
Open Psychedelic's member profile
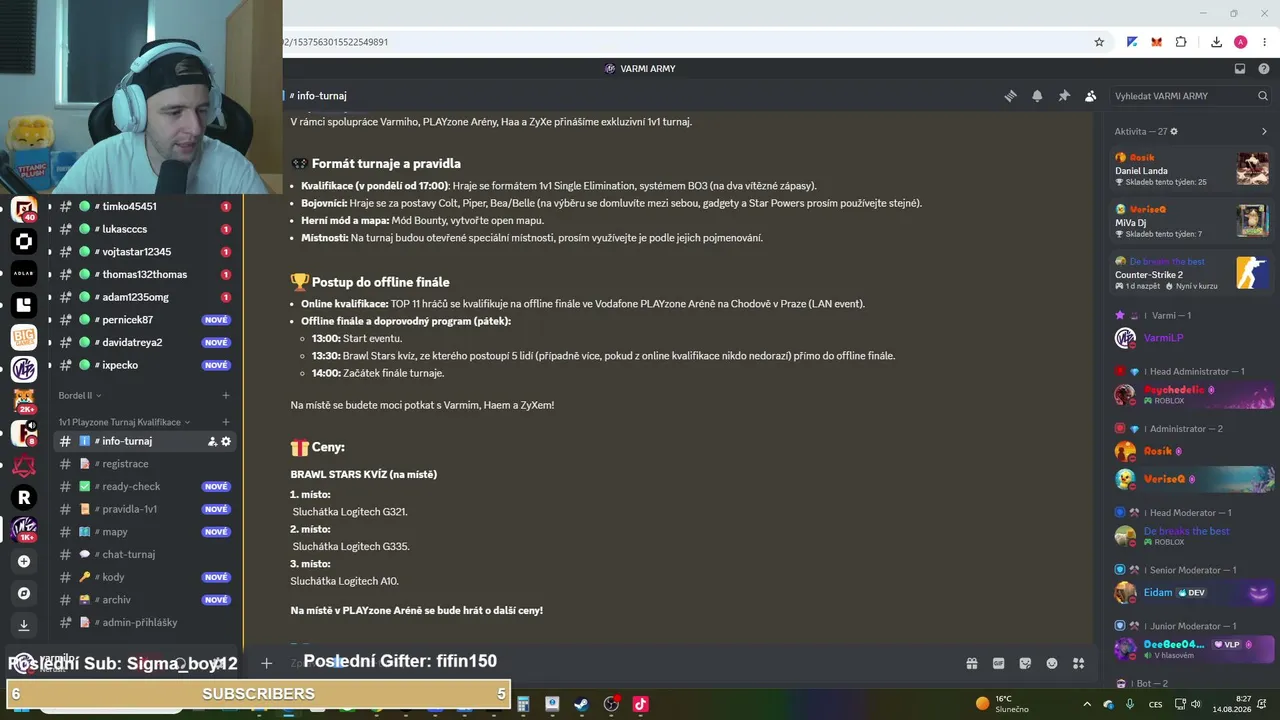pos(1194,394)
